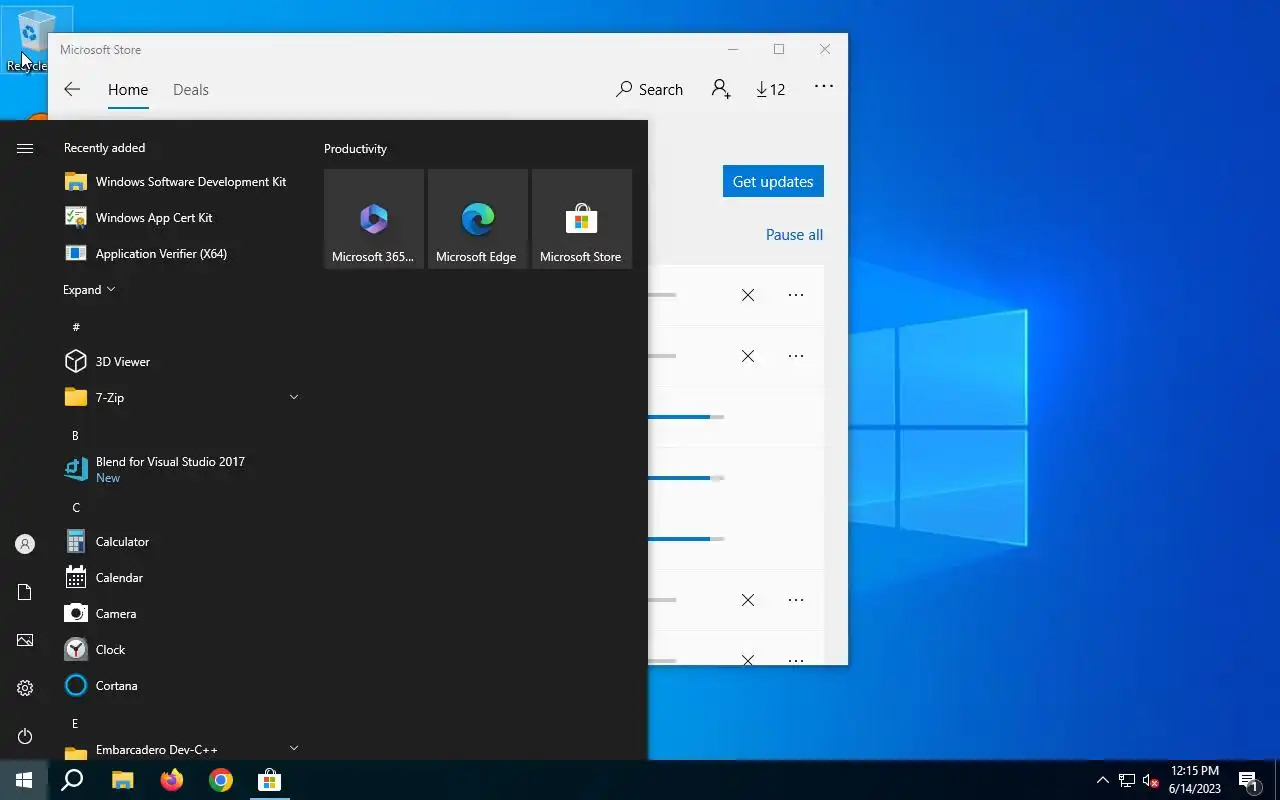The width and height of the screenshot is (1280, 800).
Task: Expand the Recently added list
Action: (x=89, y=290)
